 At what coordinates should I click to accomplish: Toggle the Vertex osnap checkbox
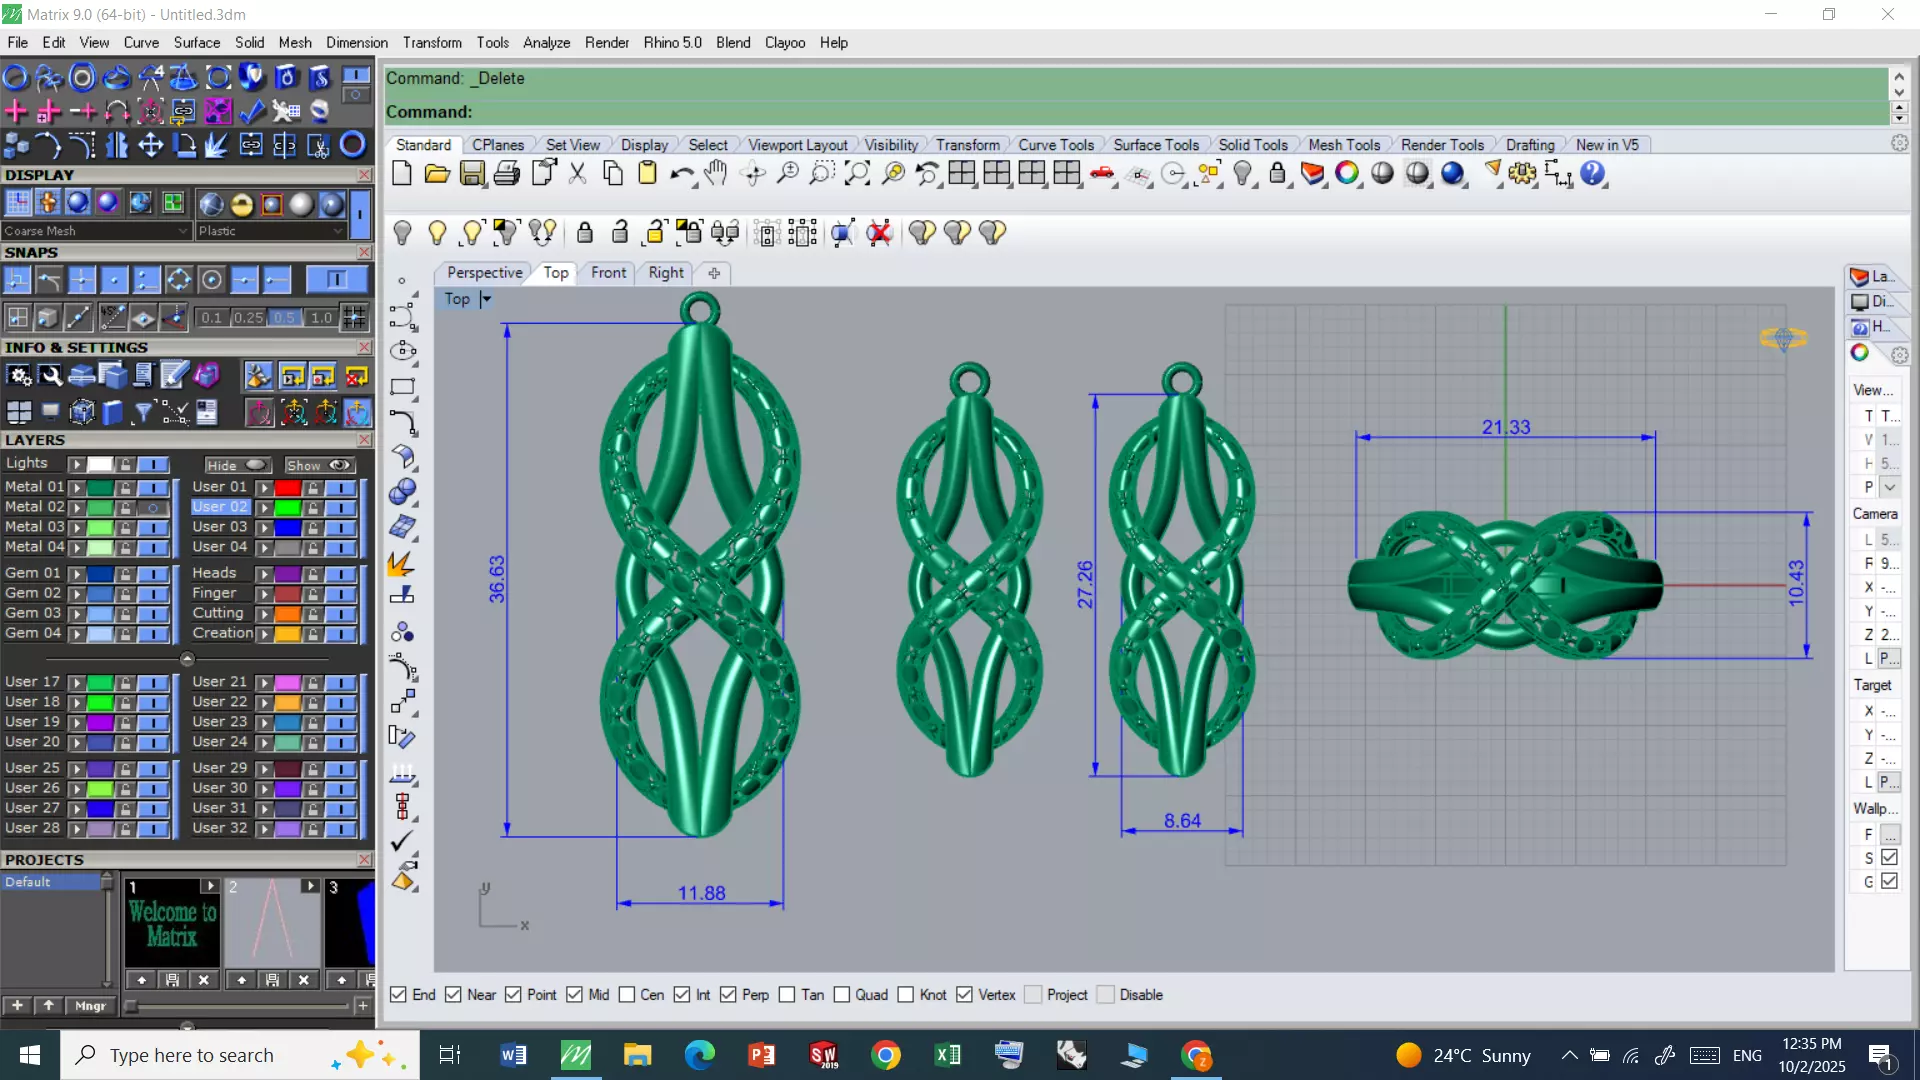pos(964,995)
